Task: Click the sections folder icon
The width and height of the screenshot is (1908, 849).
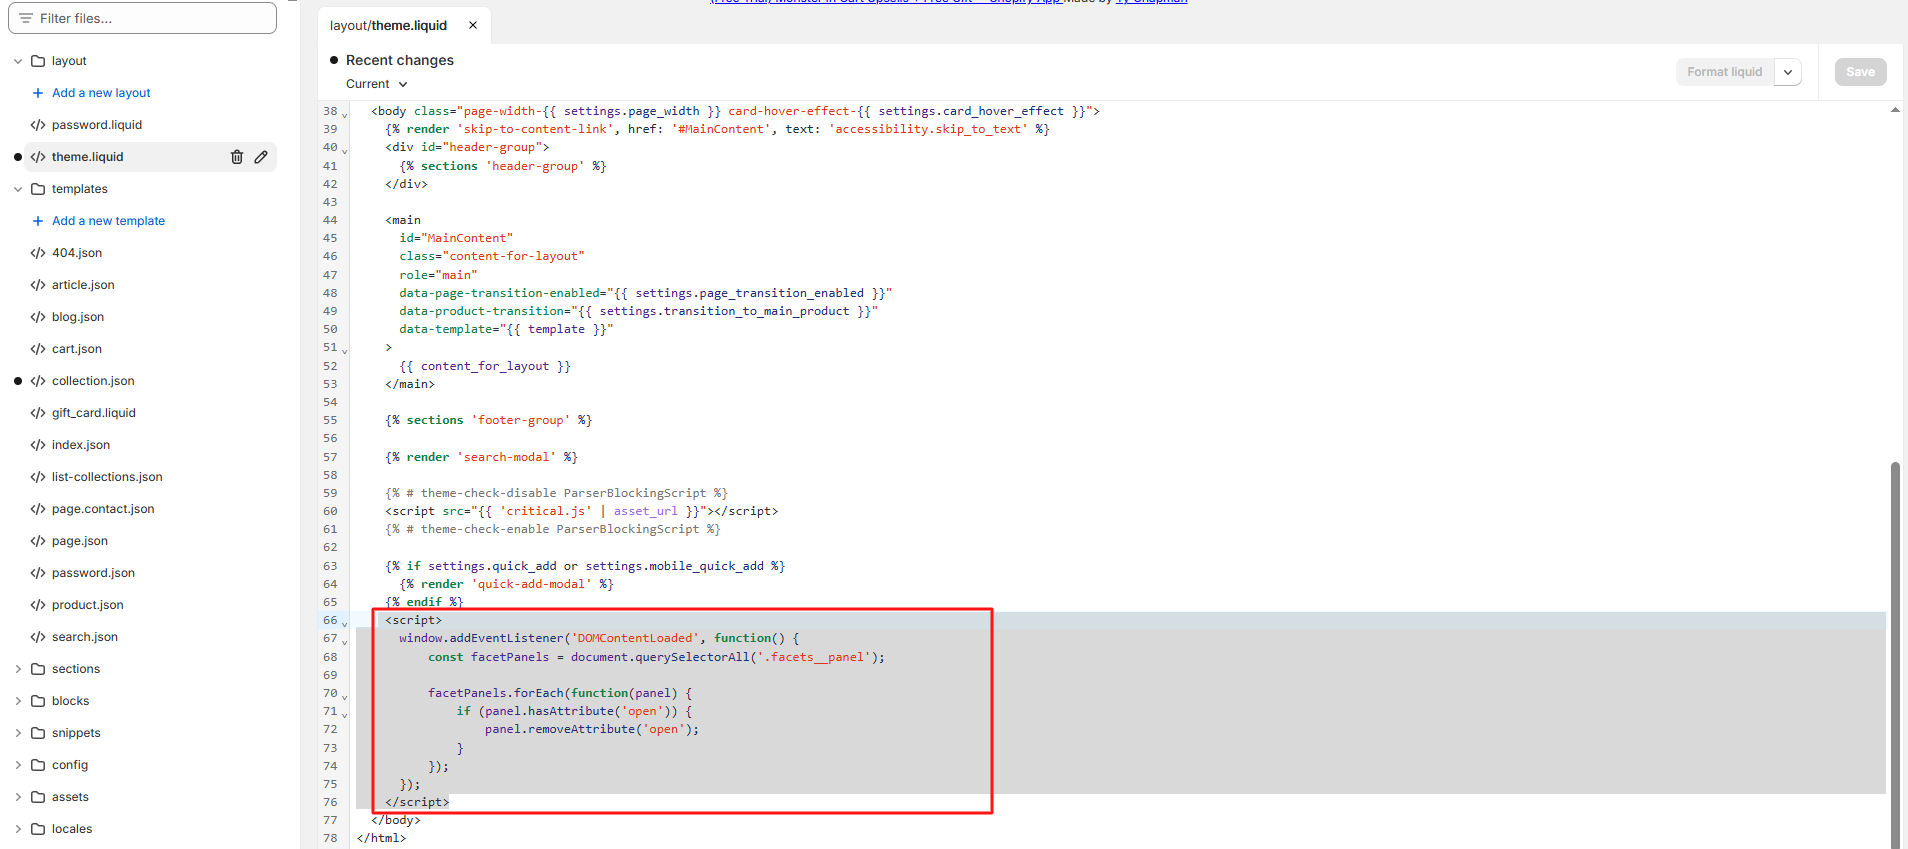Action: [x=38, y=669]
